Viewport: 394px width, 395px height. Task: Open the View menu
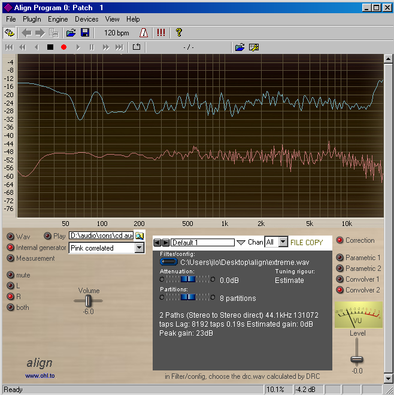112,19
